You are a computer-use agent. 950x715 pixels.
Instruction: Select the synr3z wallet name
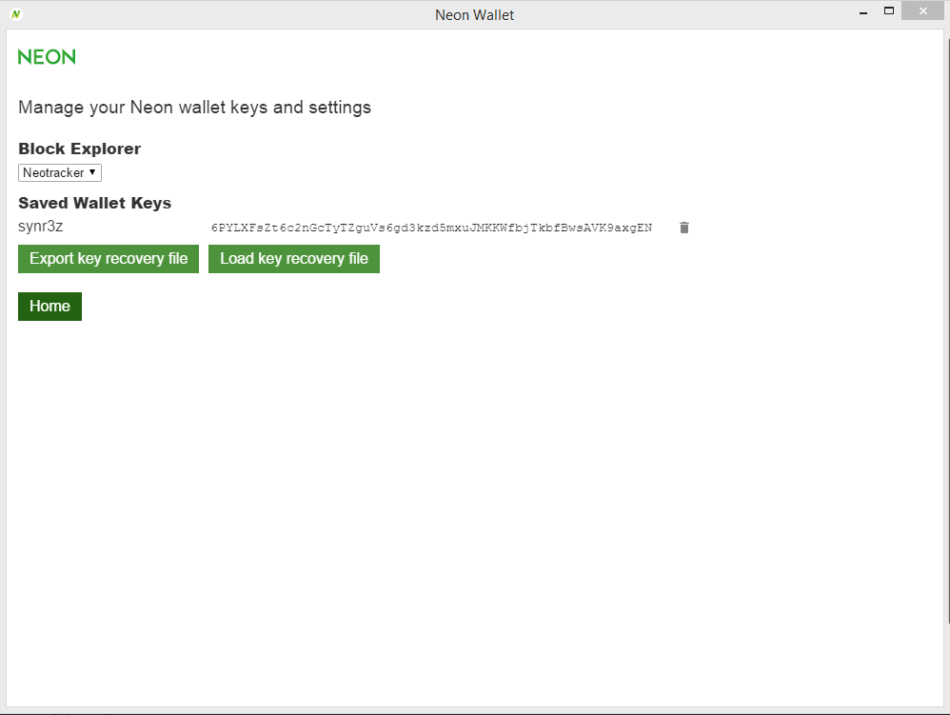pos(41,227)
